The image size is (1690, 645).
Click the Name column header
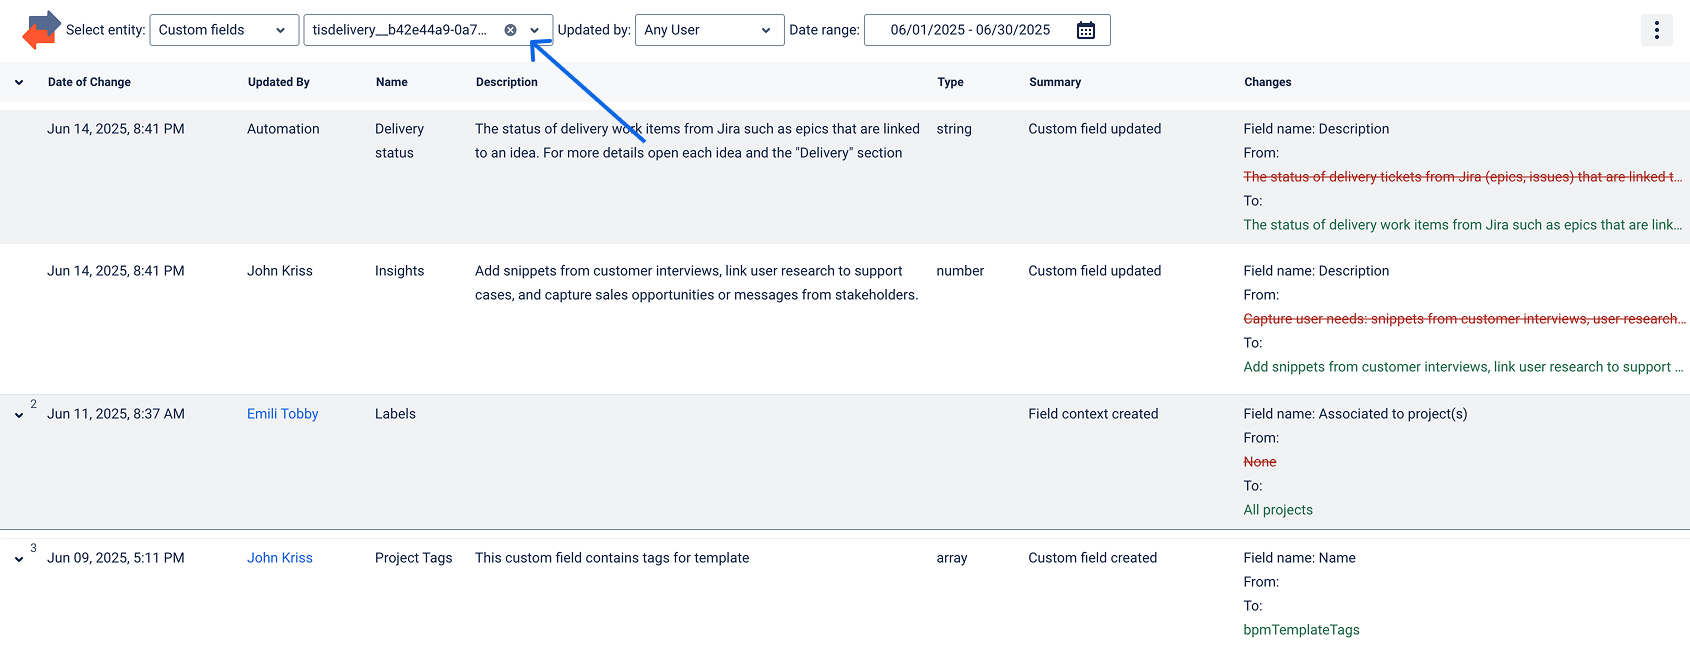pos(391,82)
